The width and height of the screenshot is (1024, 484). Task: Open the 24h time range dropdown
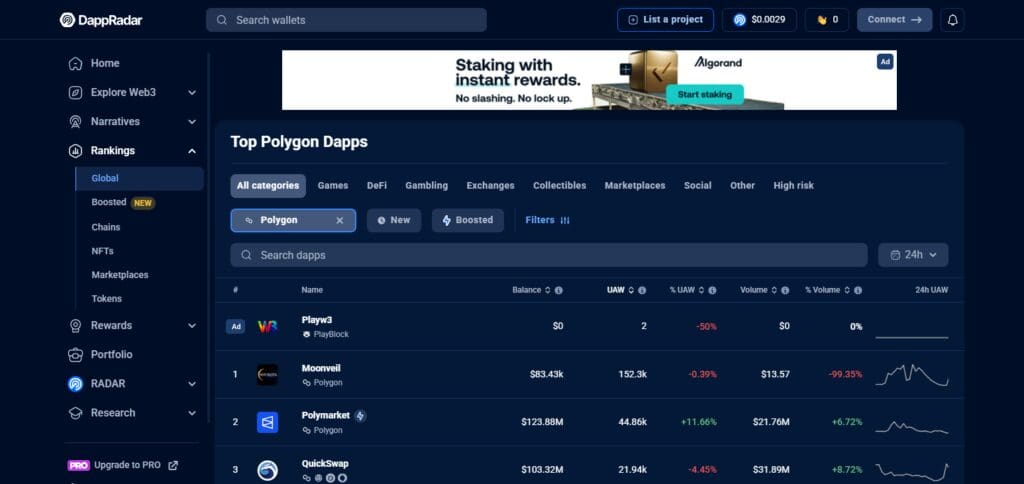click(913, 255)
